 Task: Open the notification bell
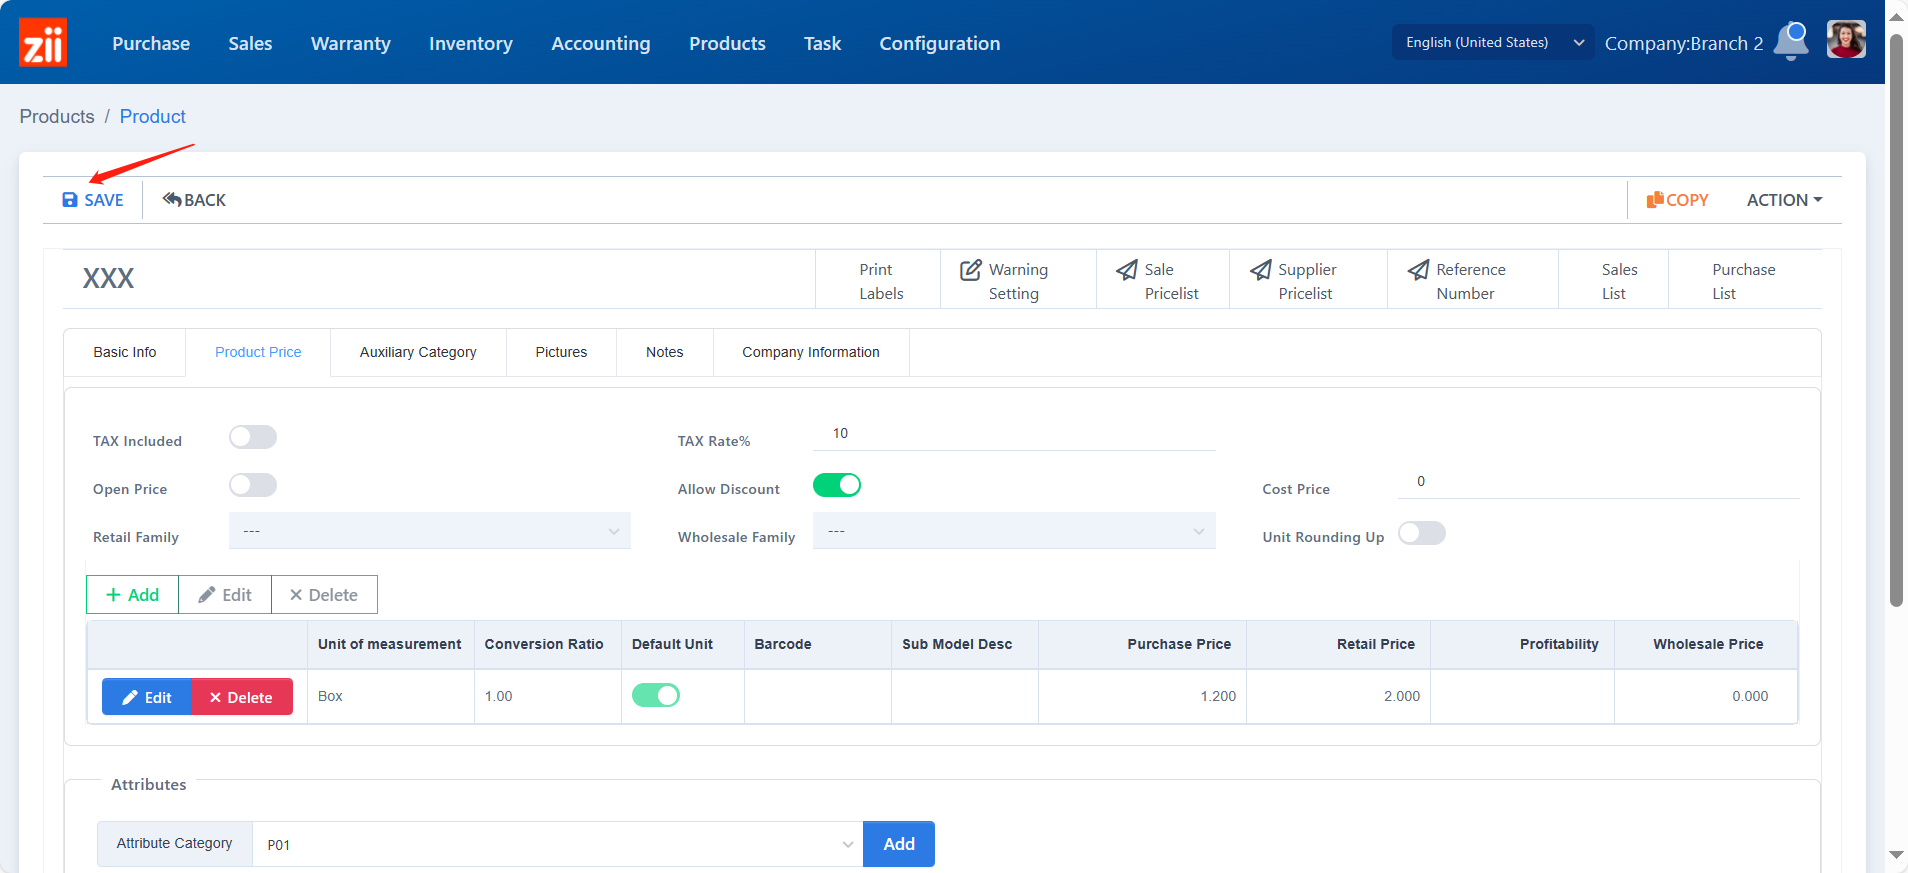1791,42
